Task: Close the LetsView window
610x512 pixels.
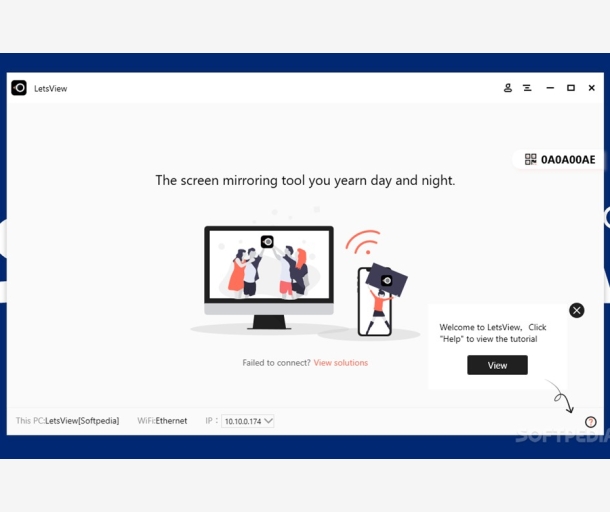Action: (591, 88)
